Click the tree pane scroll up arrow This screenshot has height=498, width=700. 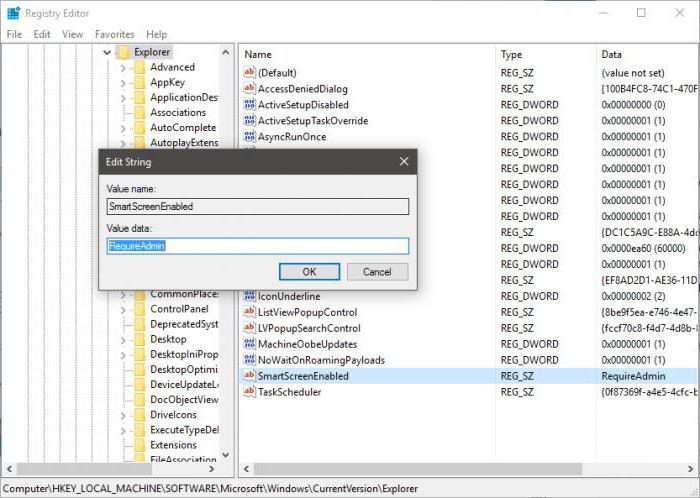tap(226, 52)
